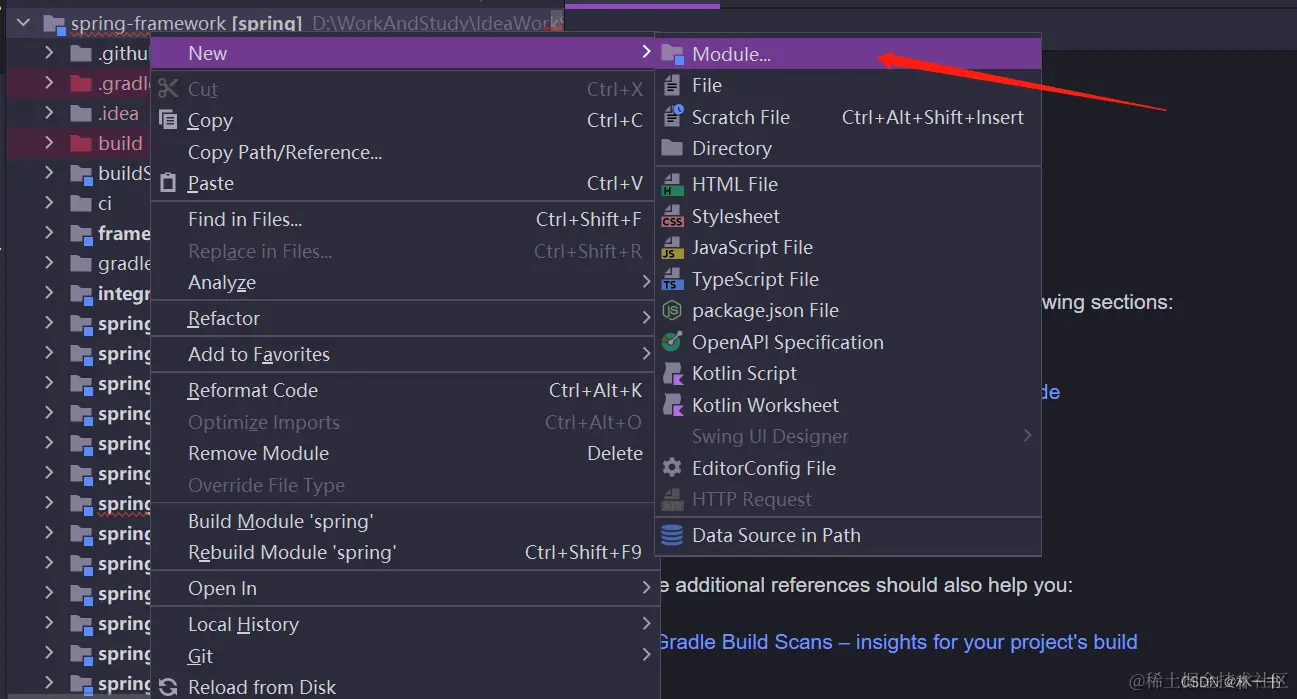The image size is (1297, 699).
Task: Click the OpenAPI Specification icon
Action: pos(672,342)
